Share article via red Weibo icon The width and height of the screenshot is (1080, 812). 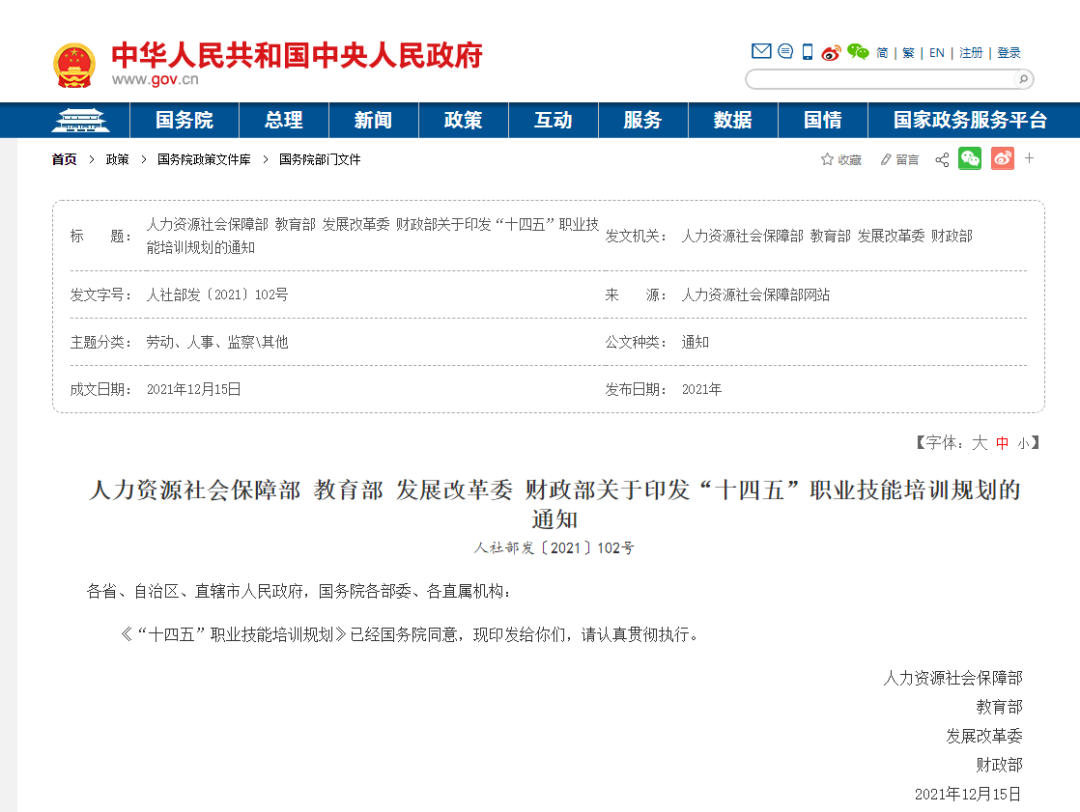1004,158
